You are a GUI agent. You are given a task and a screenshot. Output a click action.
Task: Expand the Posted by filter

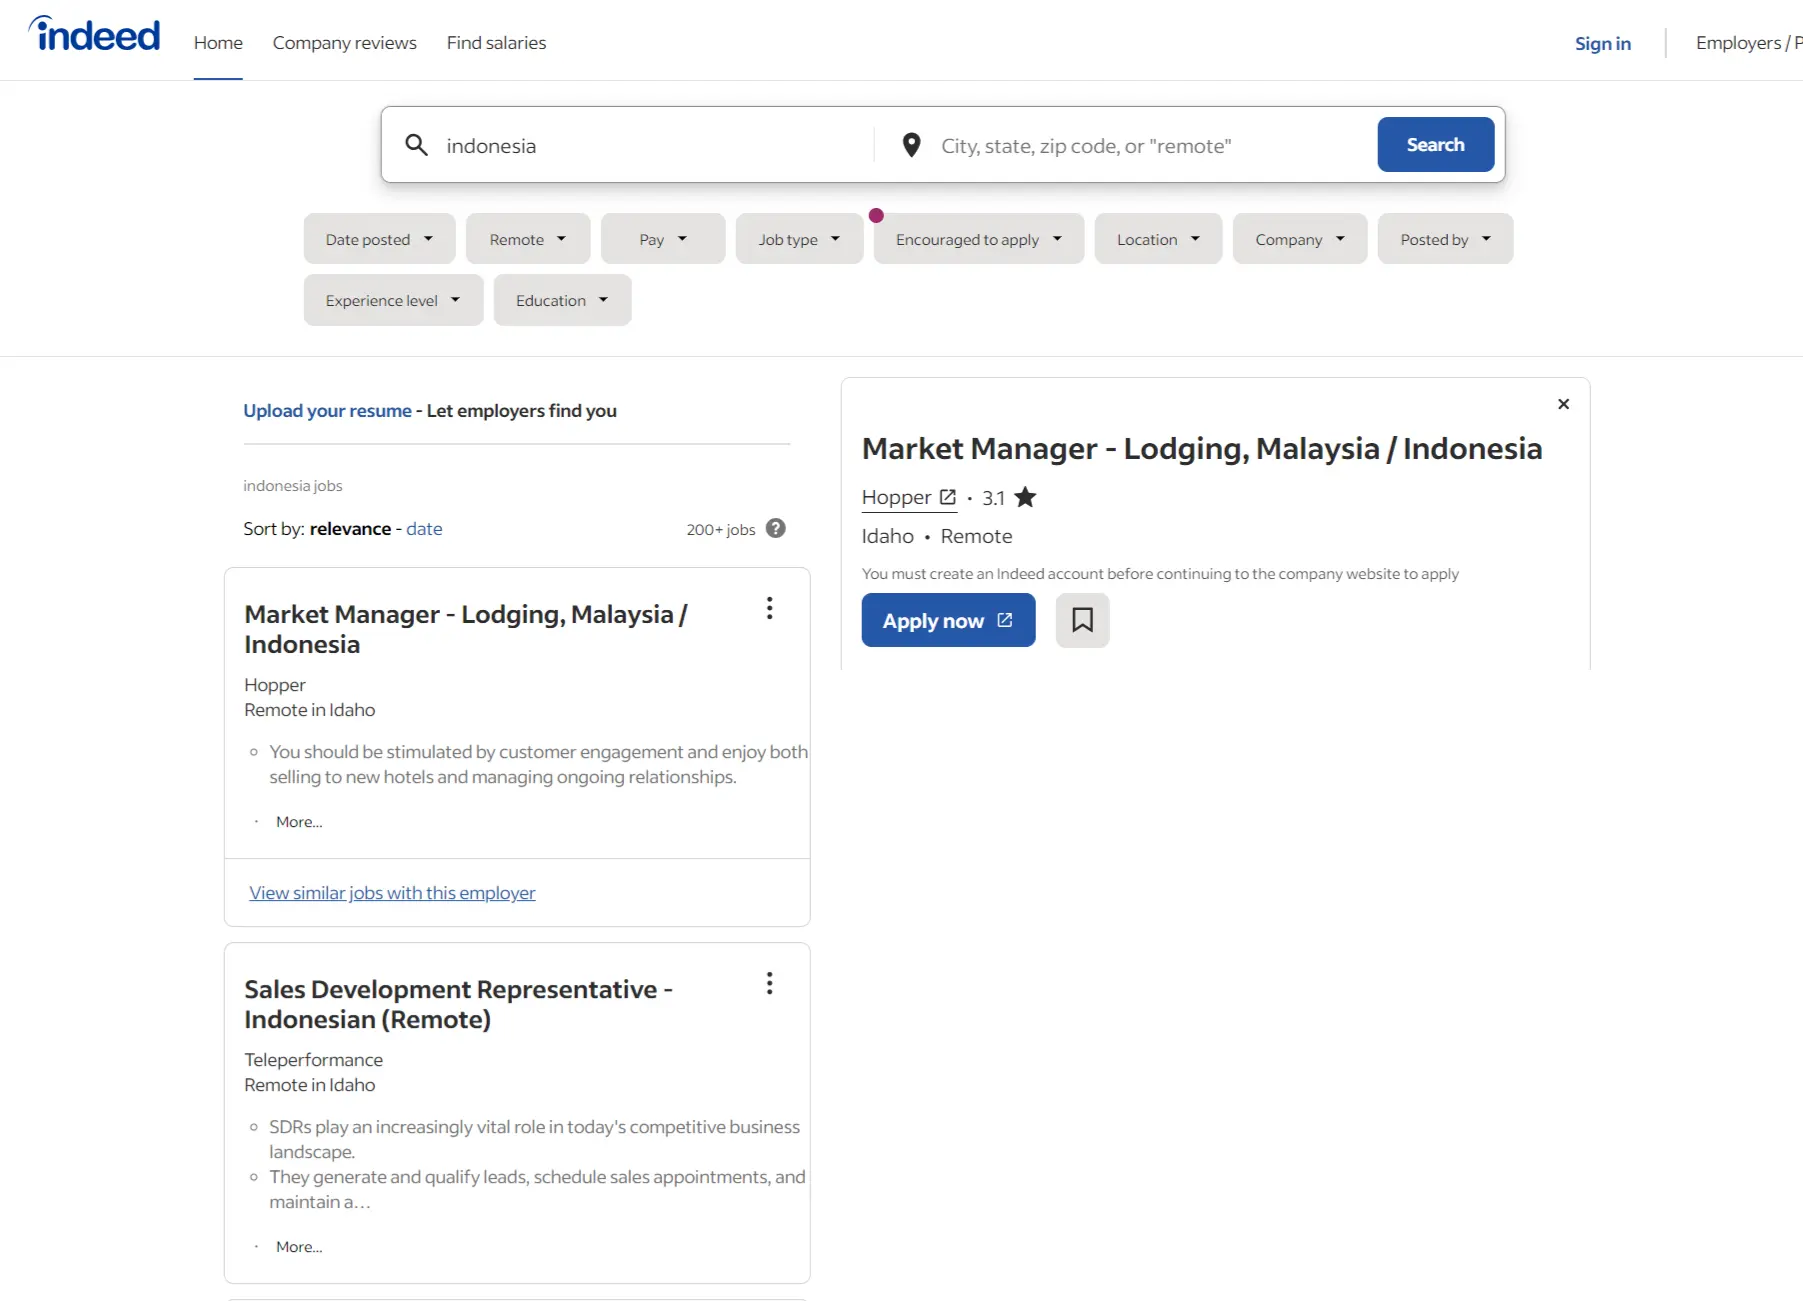(x=1445, y=239)
